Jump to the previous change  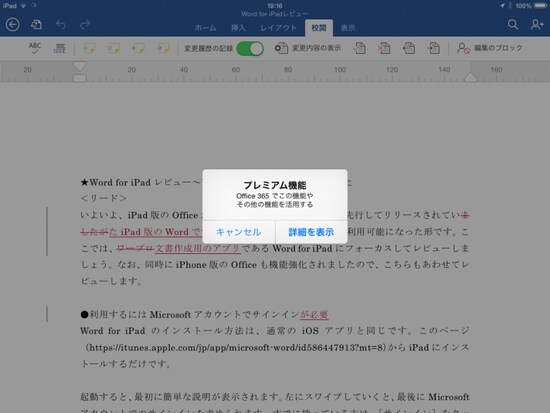(409, 48)
